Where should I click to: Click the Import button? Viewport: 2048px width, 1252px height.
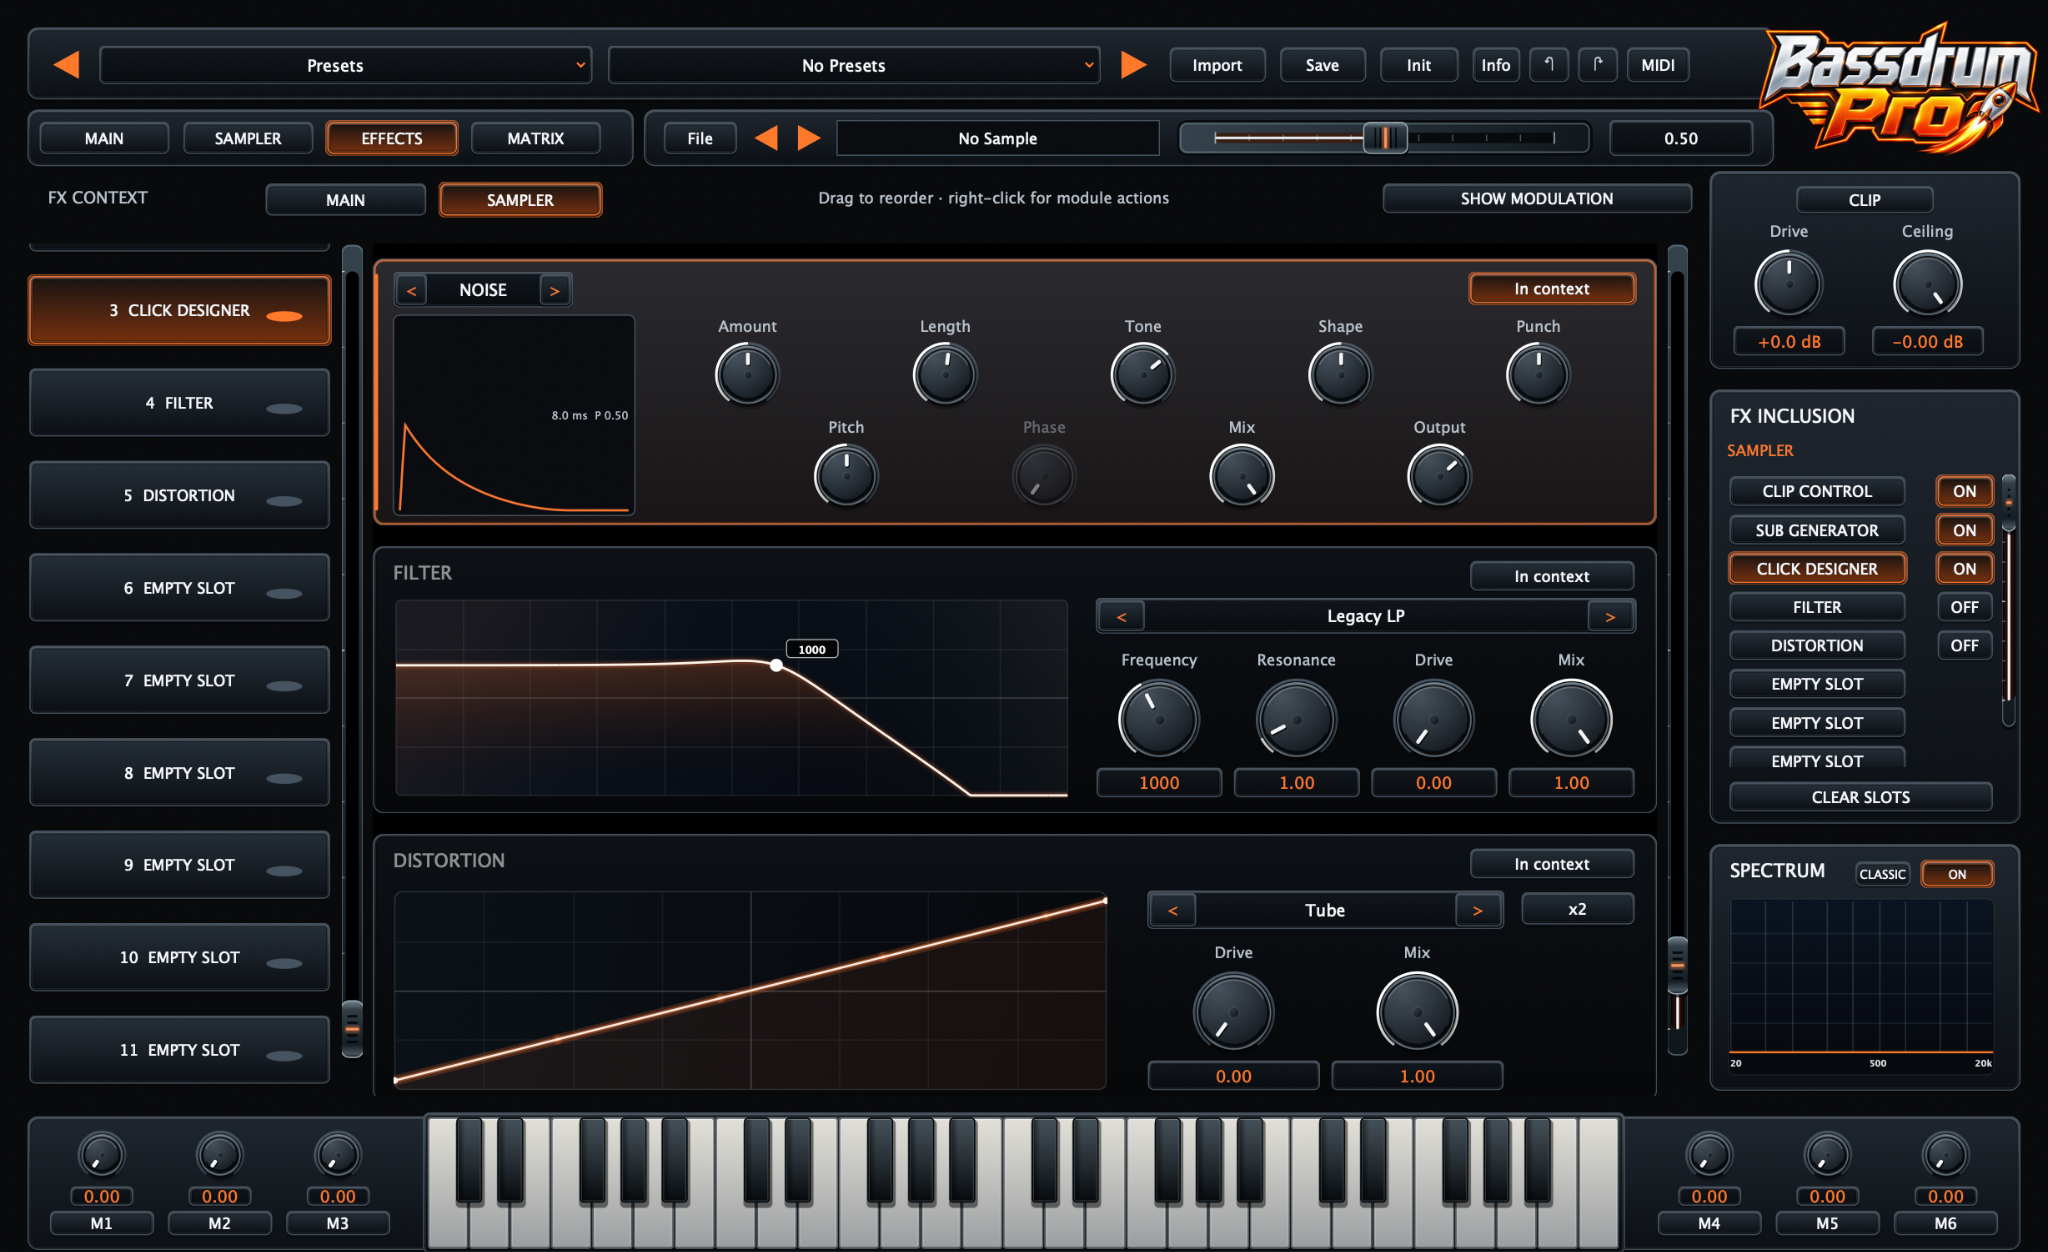[x=1217, y=65]
